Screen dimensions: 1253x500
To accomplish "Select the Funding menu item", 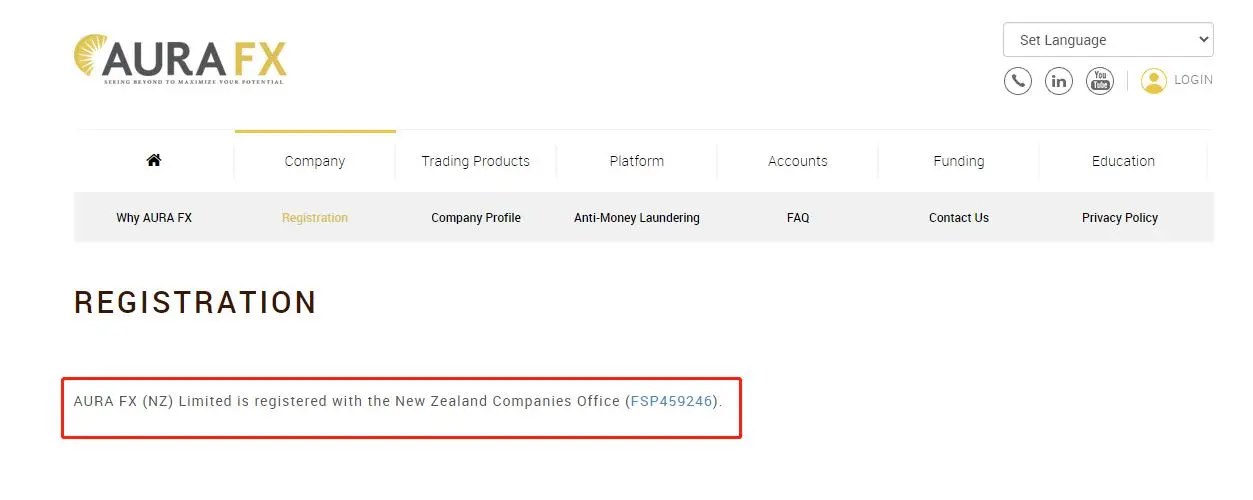I will [x=959, y=161].
